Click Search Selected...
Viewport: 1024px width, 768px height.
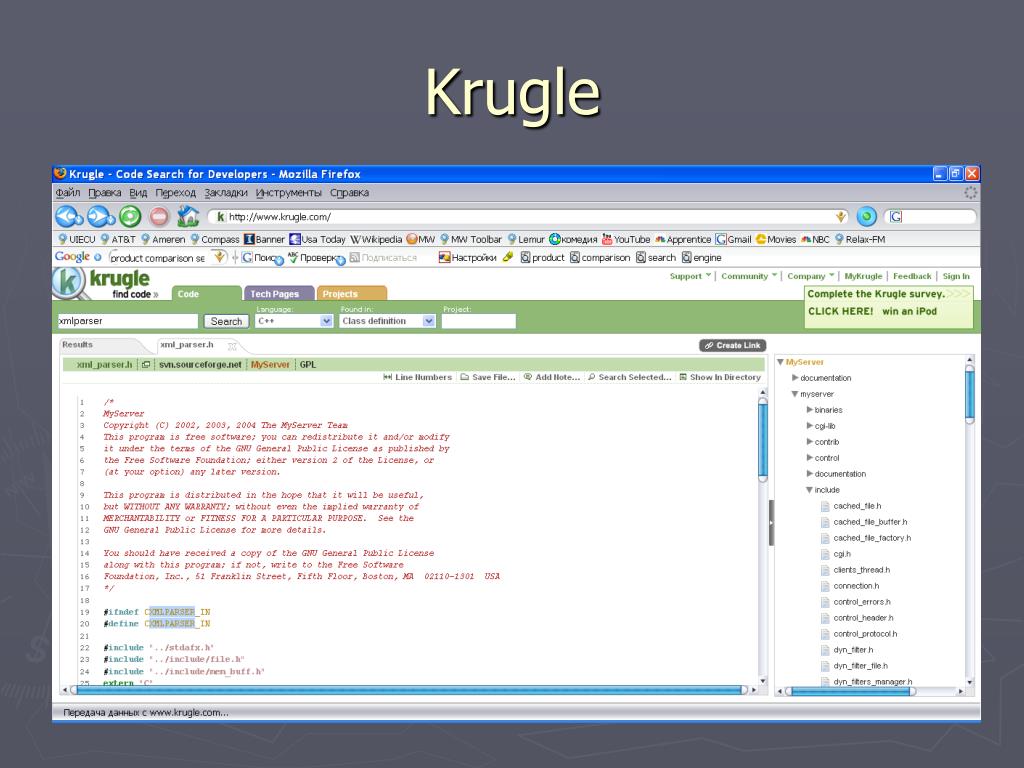[630, 377]
